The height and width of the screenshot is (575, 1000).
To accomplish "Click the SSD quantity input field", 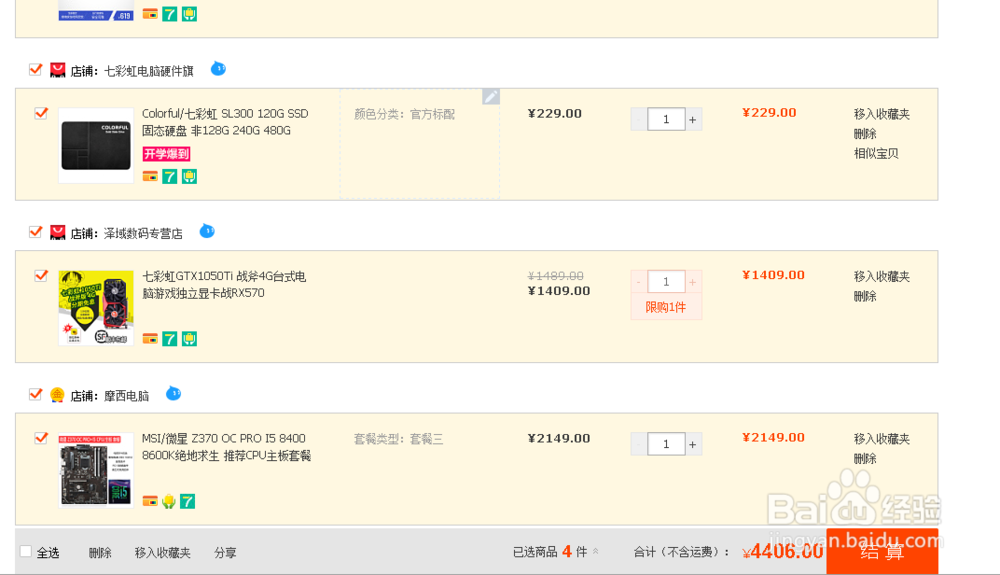I will click(x=666, y=119).
